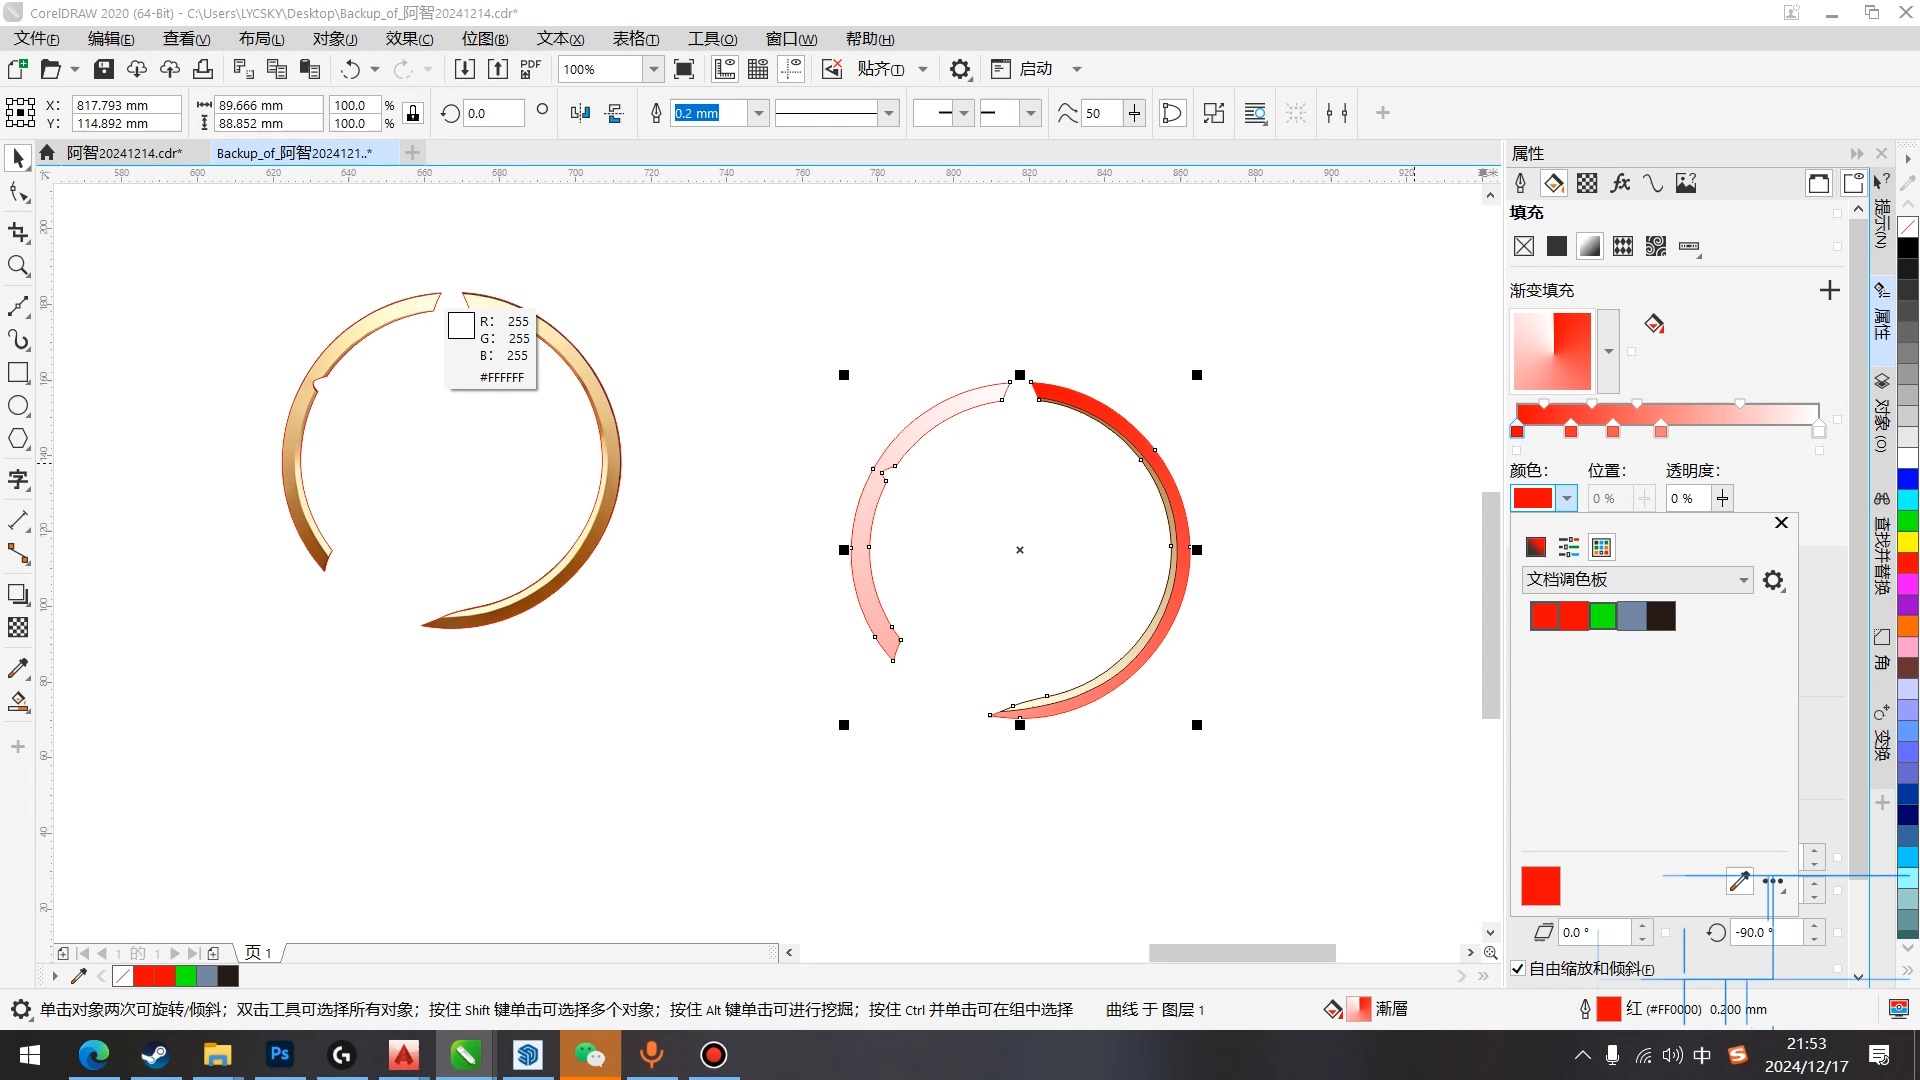
Task: Select the Crop tool
Action: [18, 232]
